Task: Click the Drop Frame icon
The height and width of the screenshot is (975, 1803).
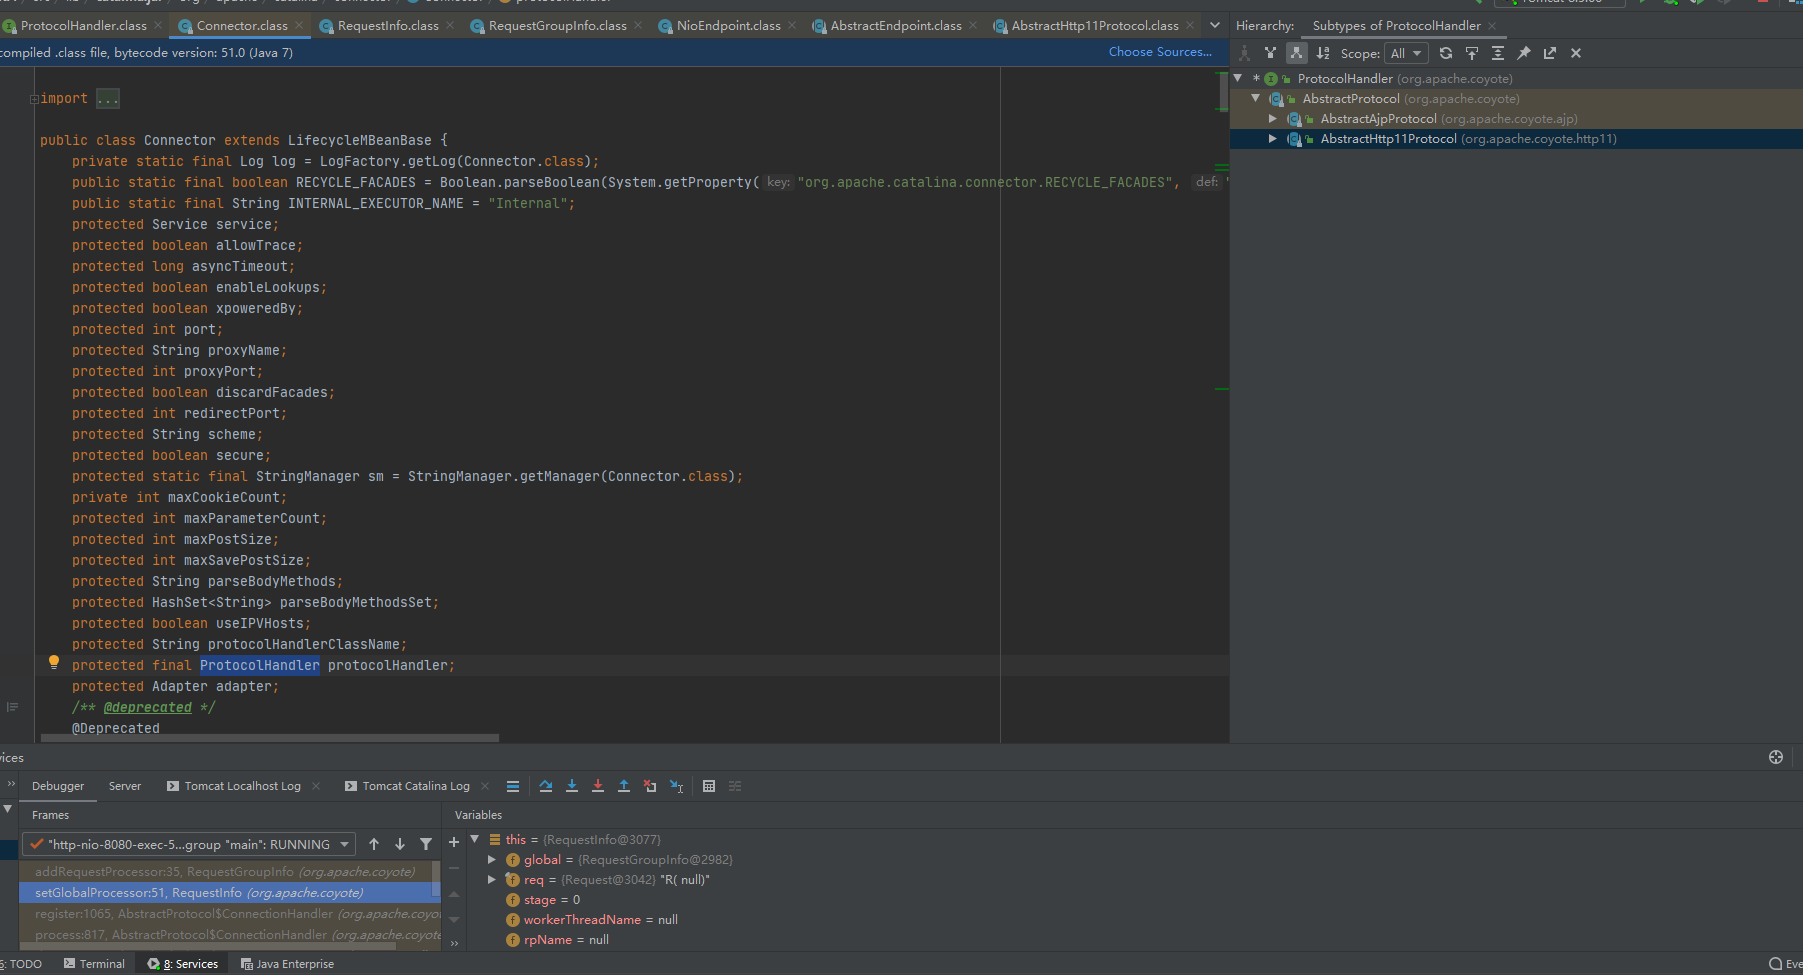Action: pos(650,786)
